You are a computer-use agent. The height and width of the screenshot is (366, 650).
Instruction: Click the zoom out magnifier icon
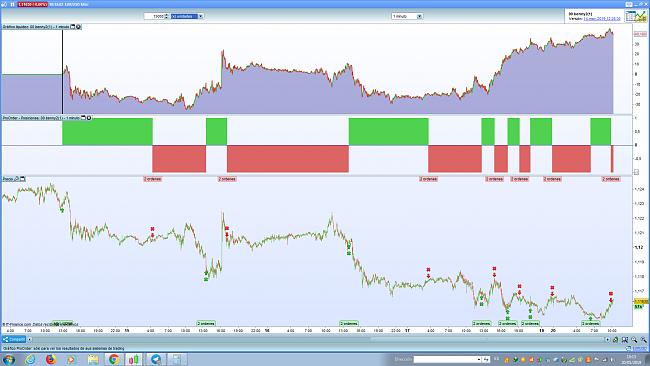coord(643,339)
